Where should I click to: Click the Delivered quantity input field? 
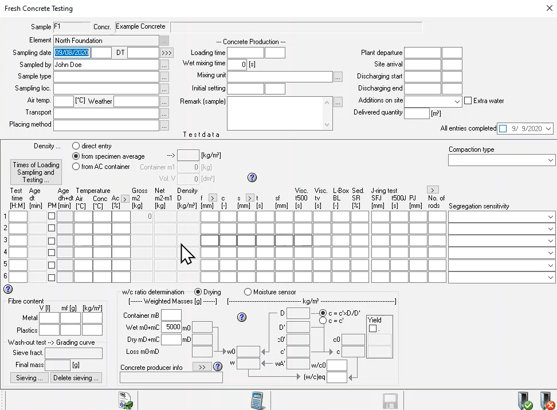pyautogui.click(x=417, y=113)
